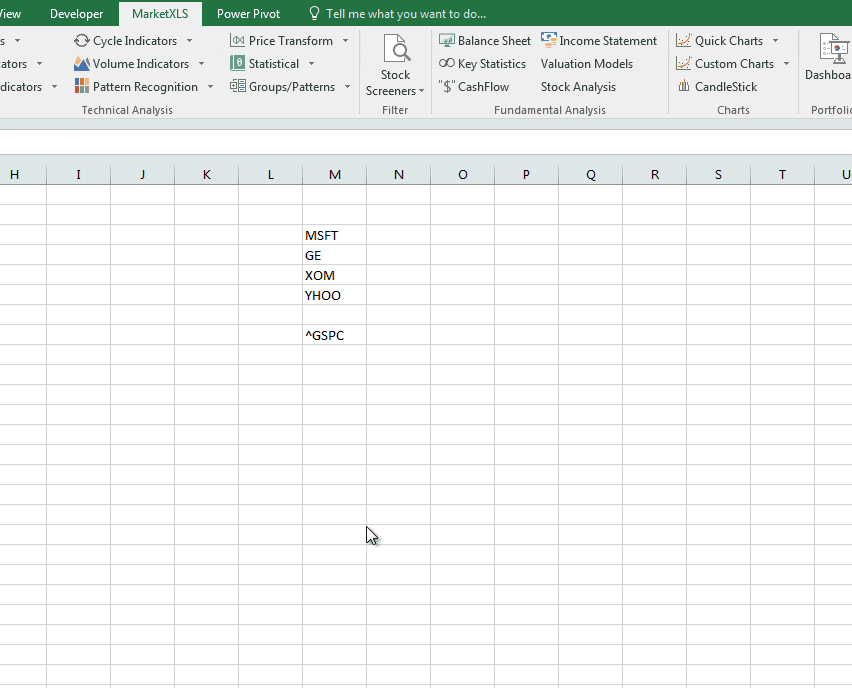The height and width of the screenshot is (688, 852).
Task: Select the cell containing ^GSPC
Action: (x=335, y=335)
